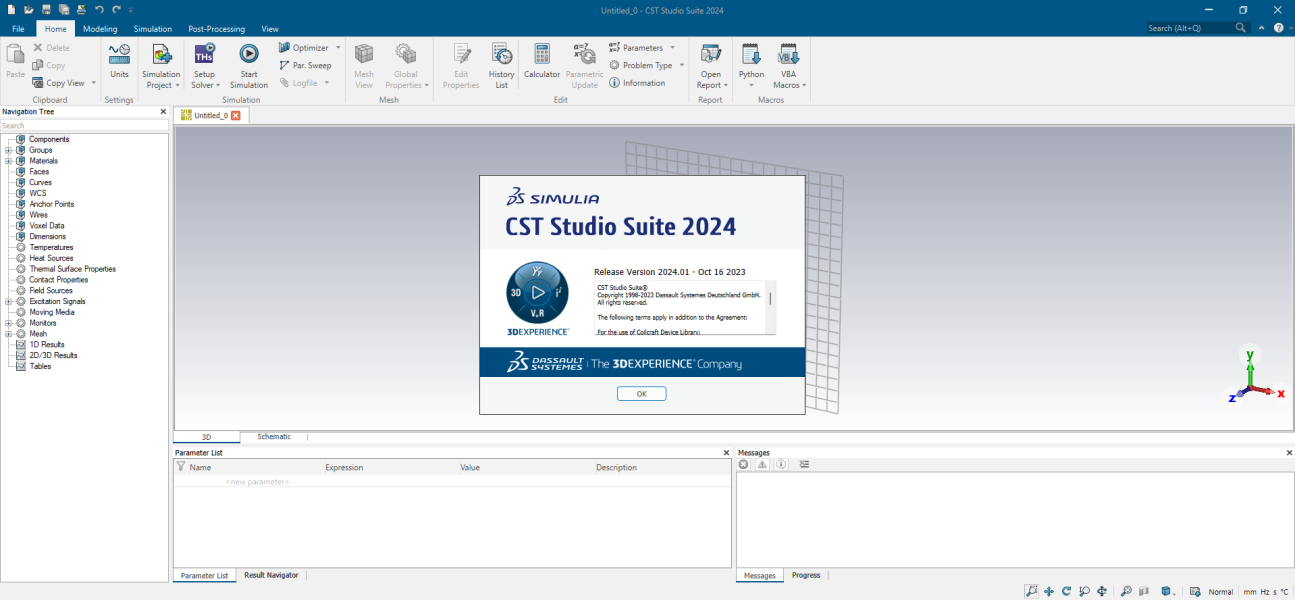Open the Par. Sweep tool
This screenshot has height=600, width=1295.
point(305,65)
